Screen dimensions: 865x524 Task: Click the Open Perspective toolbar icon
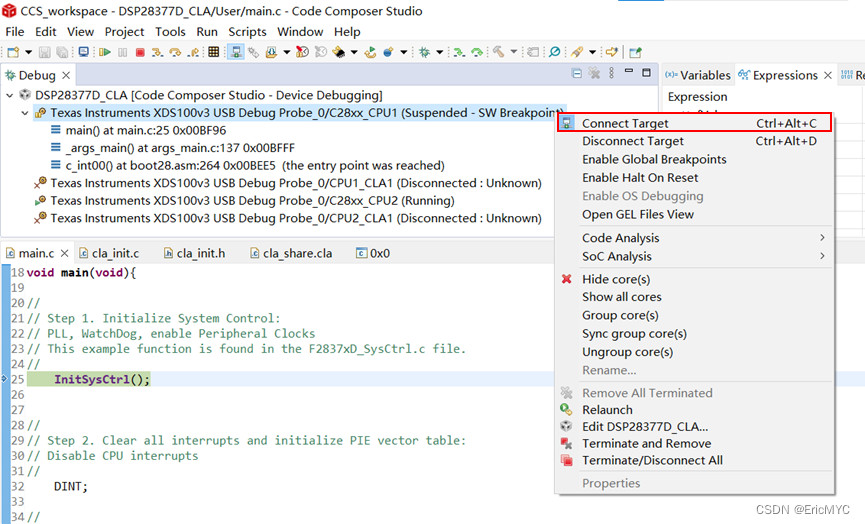coord(635,52)
